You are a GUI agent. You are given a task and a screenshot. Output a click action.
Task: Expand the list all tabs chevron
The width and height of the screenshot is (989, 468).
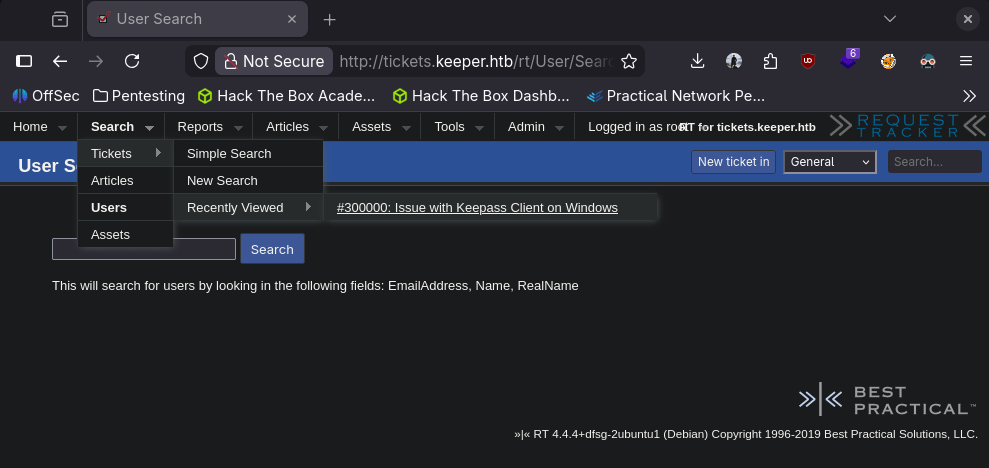(x=890, y=19)
